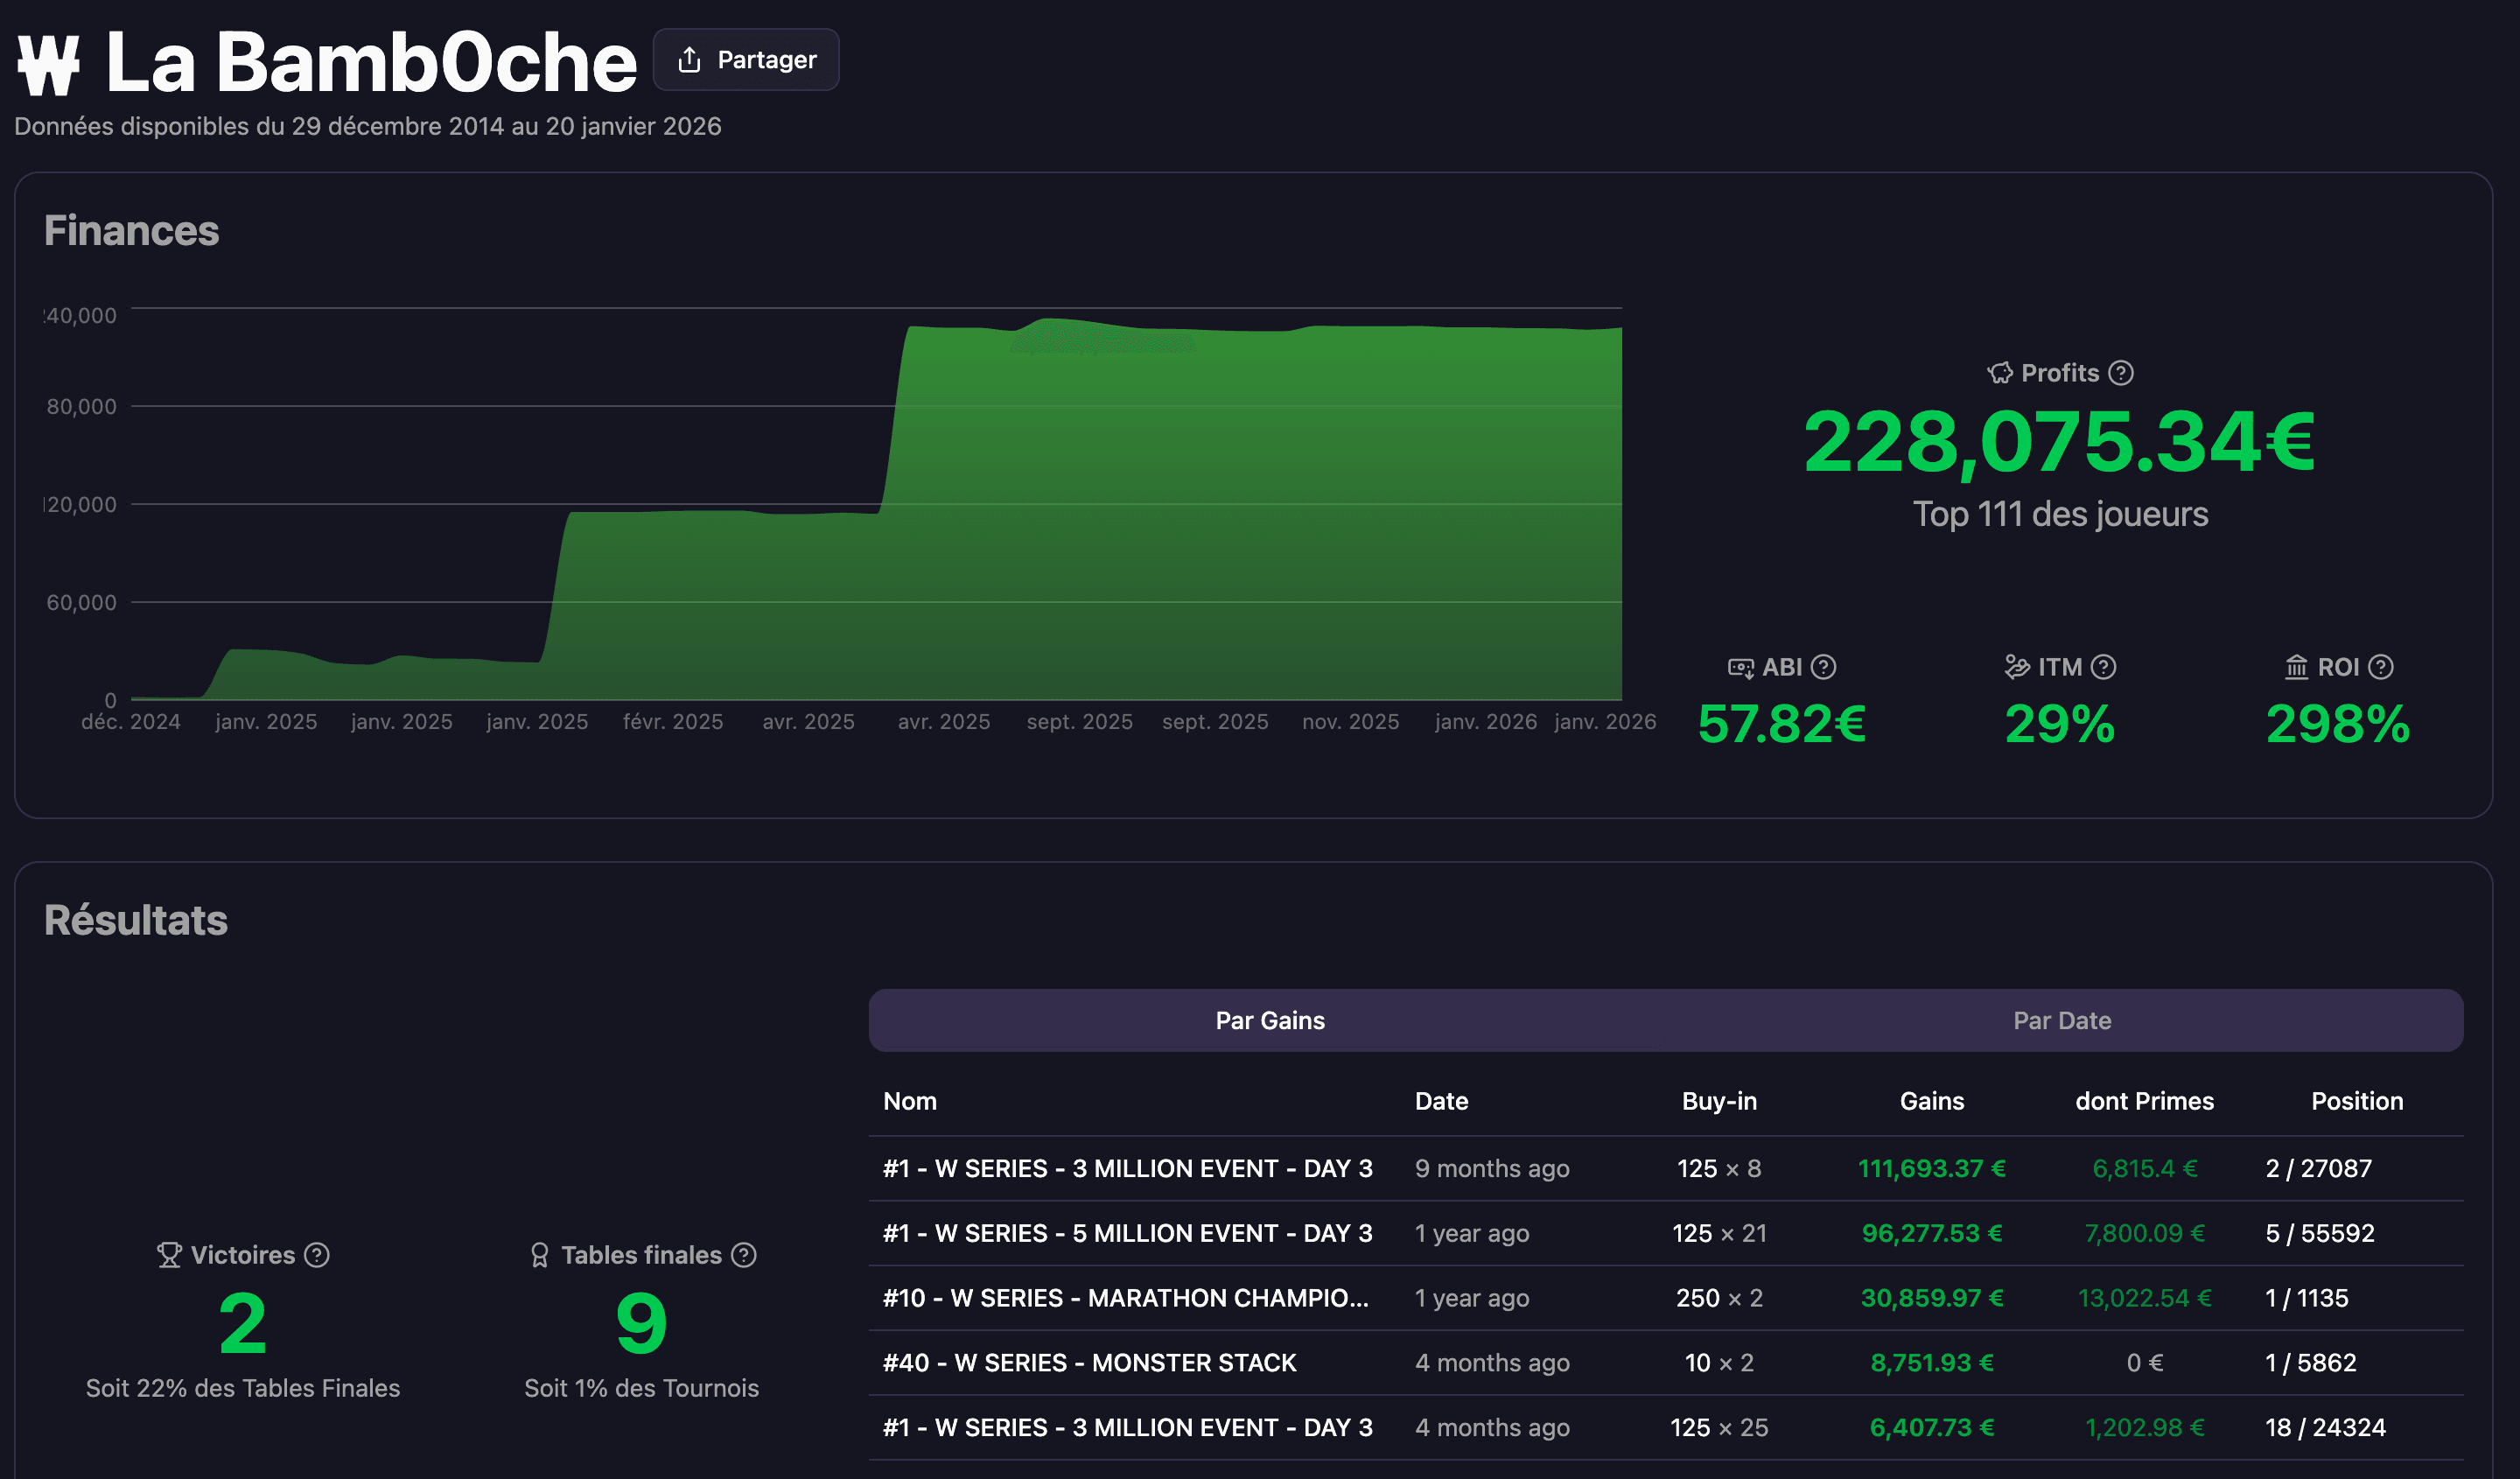This screenshot has height=1479, width=2520.
Task: Select the Par Gains tab
Action: (x=1269, y=1020)
